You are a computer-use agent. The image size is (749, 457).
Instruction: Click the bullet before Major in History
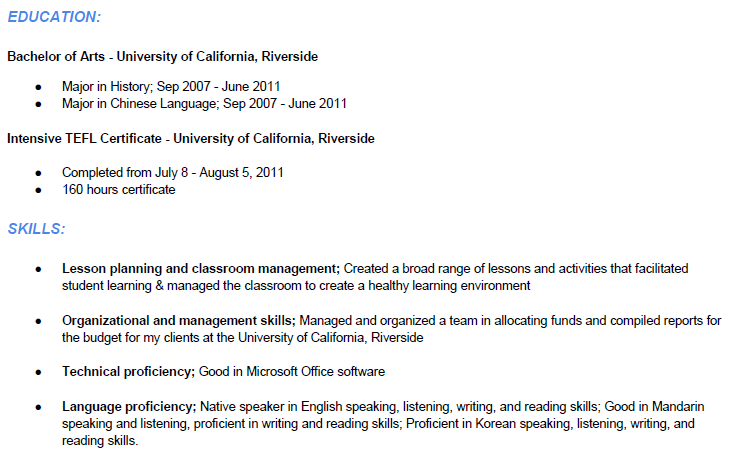tap(38, 87)
